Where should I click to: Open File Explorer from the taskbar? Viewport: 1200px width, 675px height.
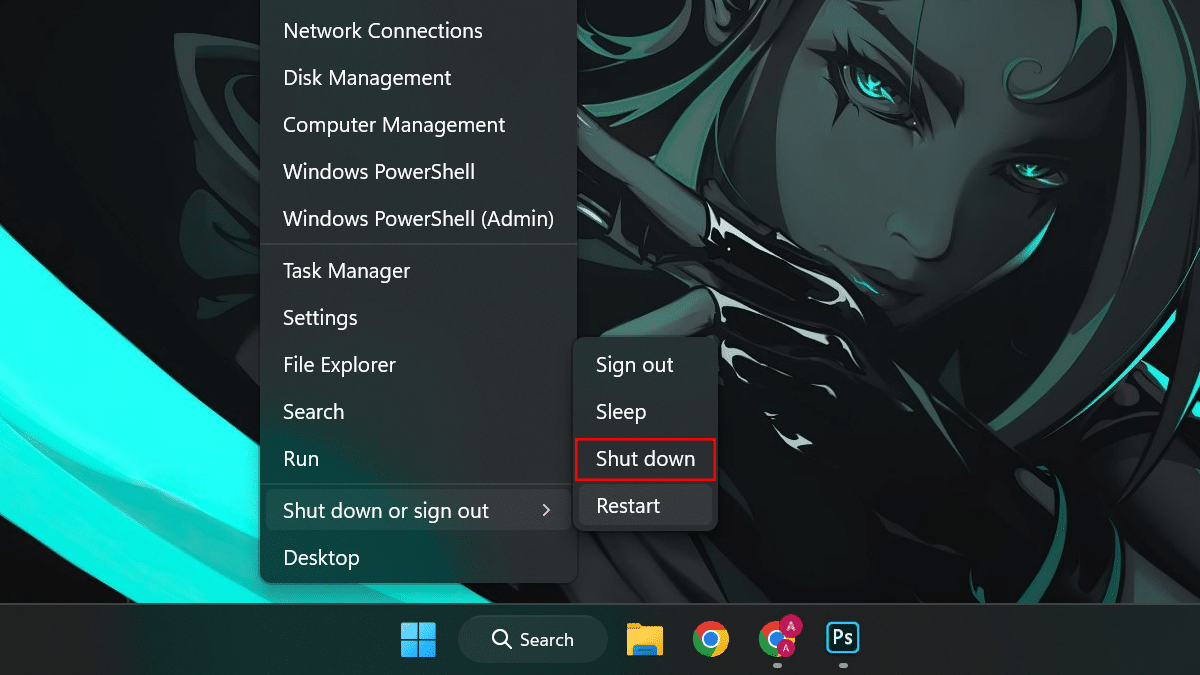point(645,639)
